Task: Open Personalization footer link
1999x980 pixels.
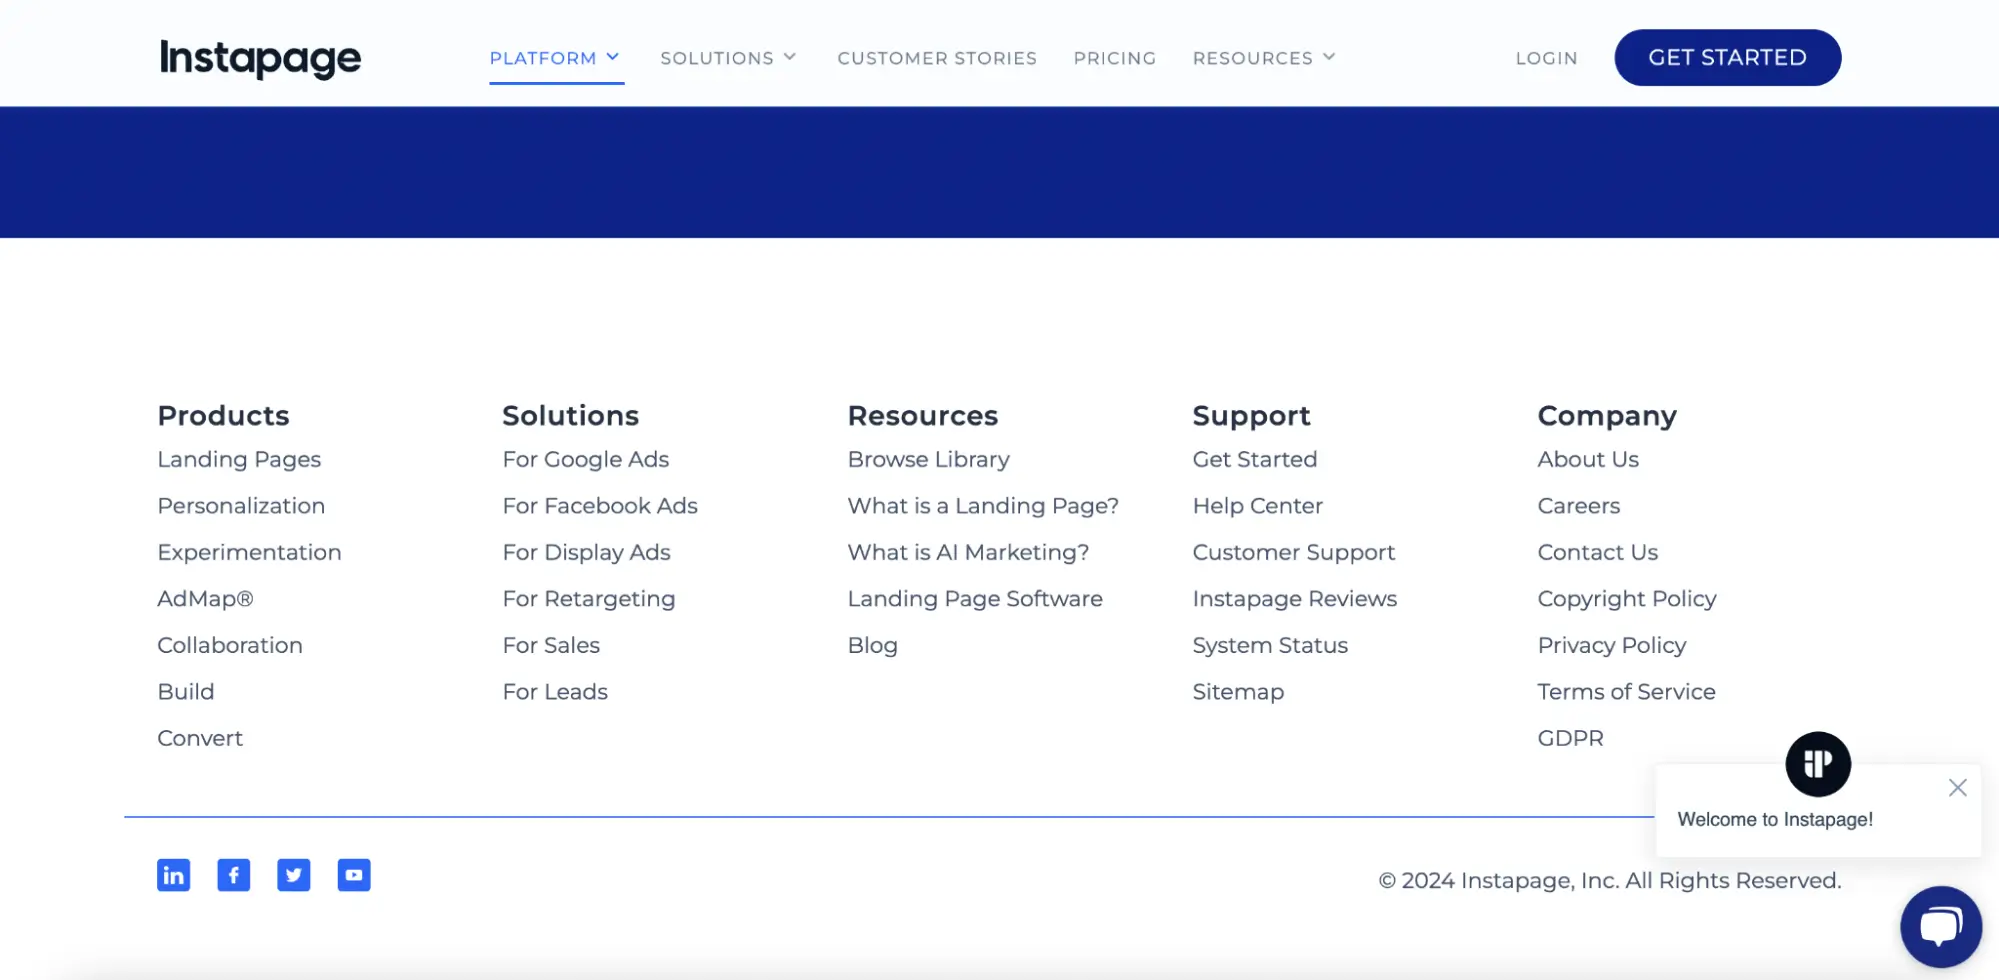Action: tap(241, 506)
